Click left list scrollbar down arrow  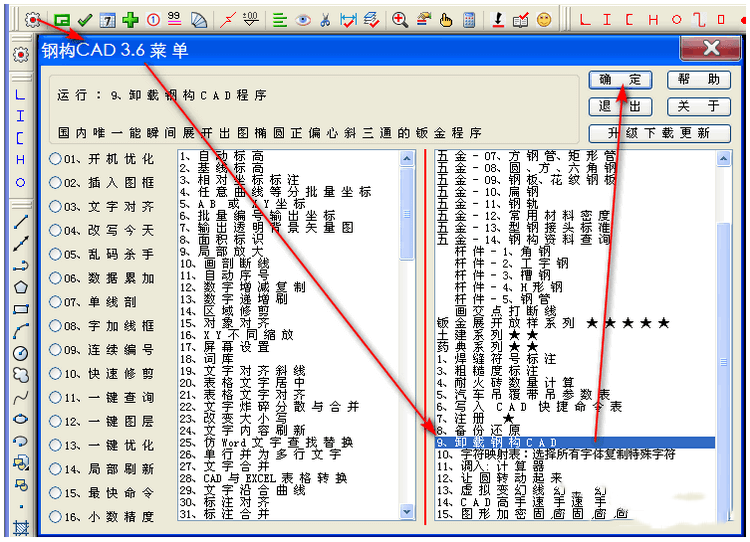pyautogui.click(x=407, y=512)
